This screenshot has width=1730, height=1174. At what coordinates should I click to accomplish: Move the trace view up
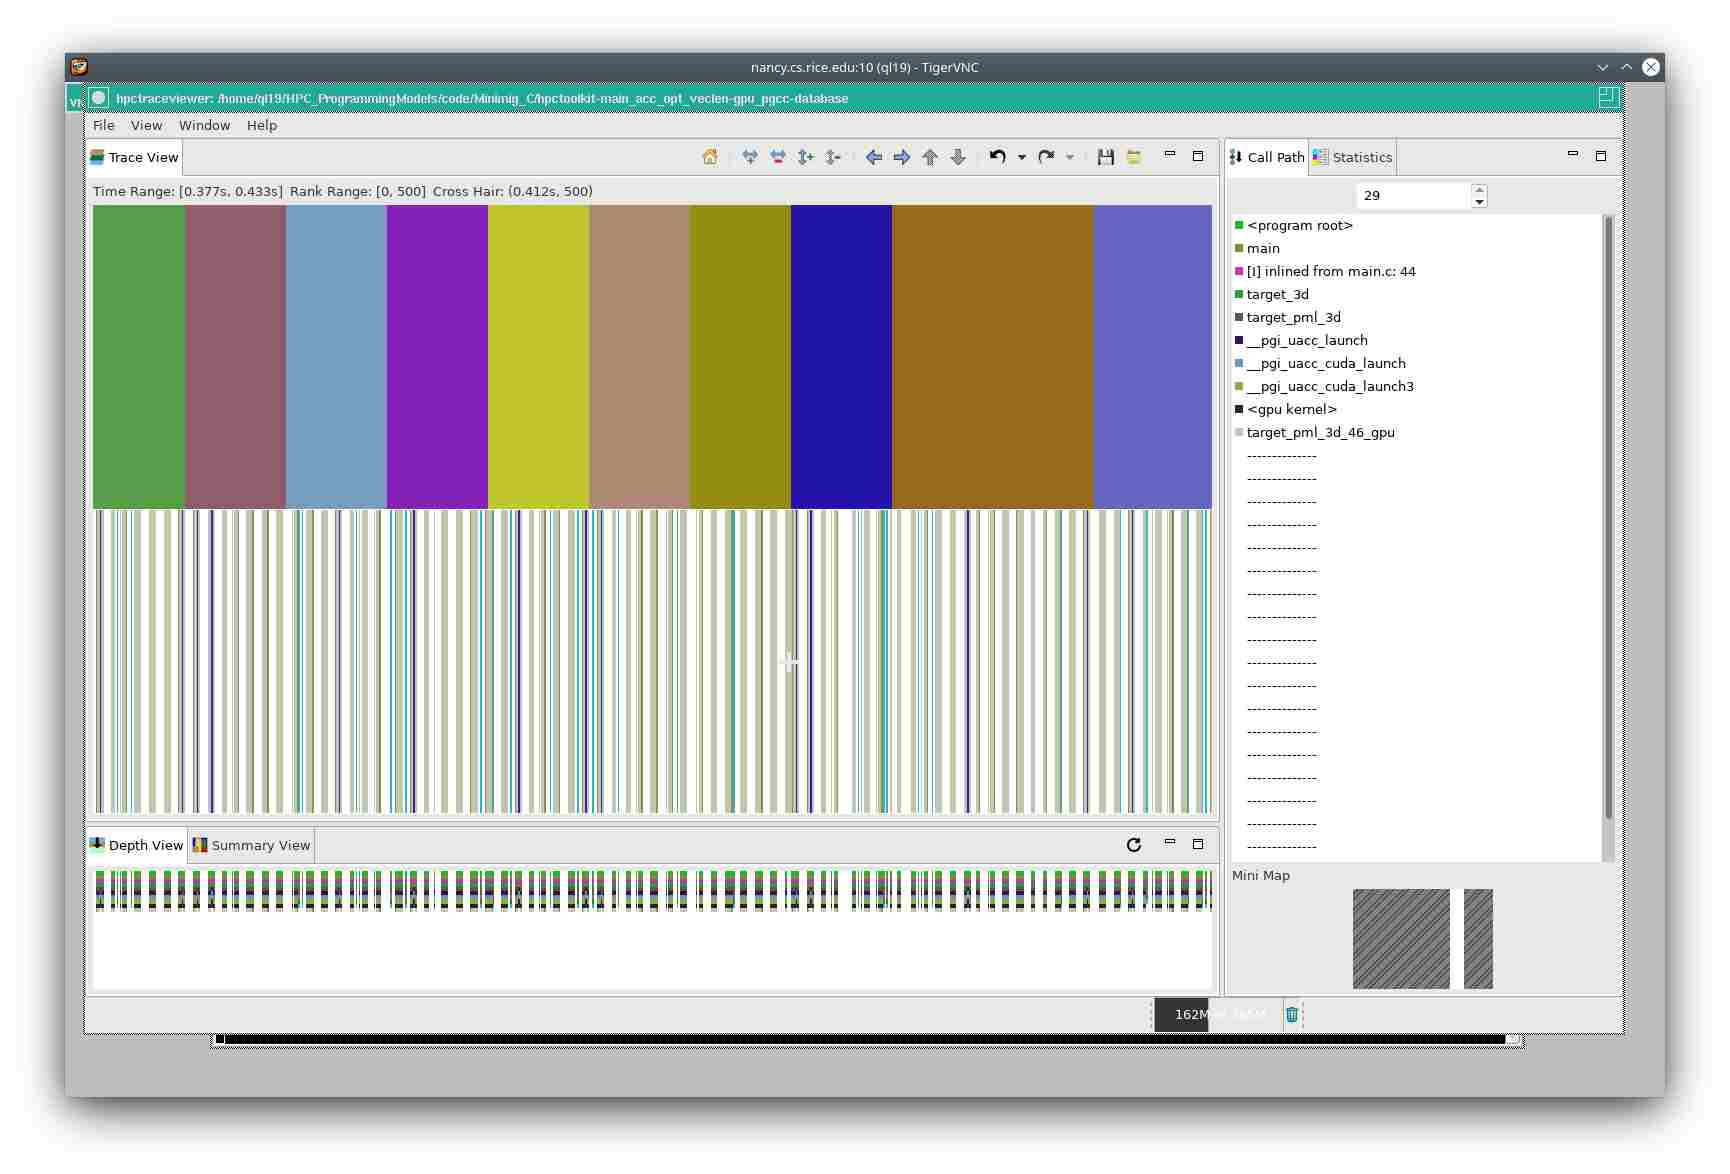930,157
